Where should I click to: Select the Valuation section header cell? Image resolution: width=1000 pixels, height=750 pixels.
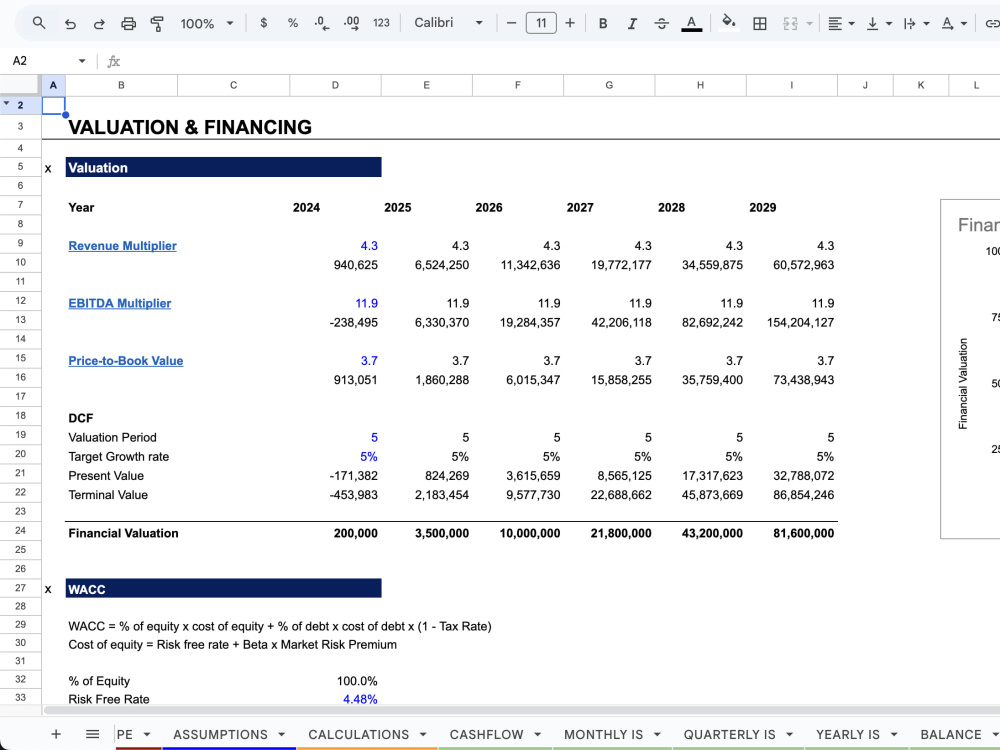pyautogui.click(x=223, y=167)
